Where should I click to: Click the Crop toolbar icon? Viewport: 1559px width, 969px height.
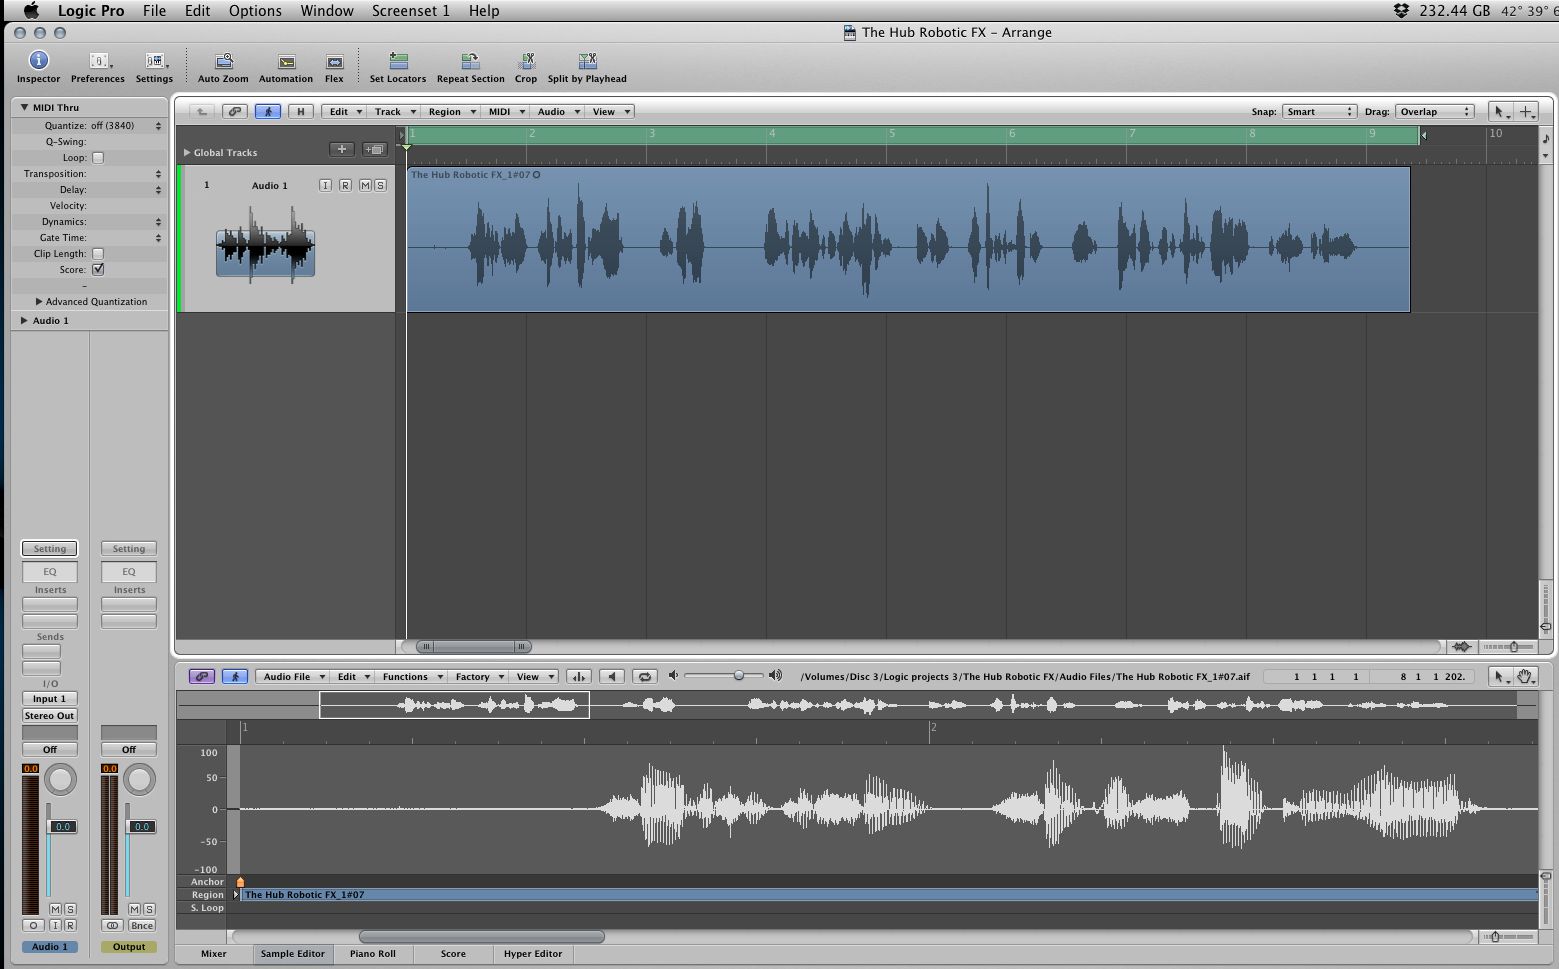click(526, 61)
